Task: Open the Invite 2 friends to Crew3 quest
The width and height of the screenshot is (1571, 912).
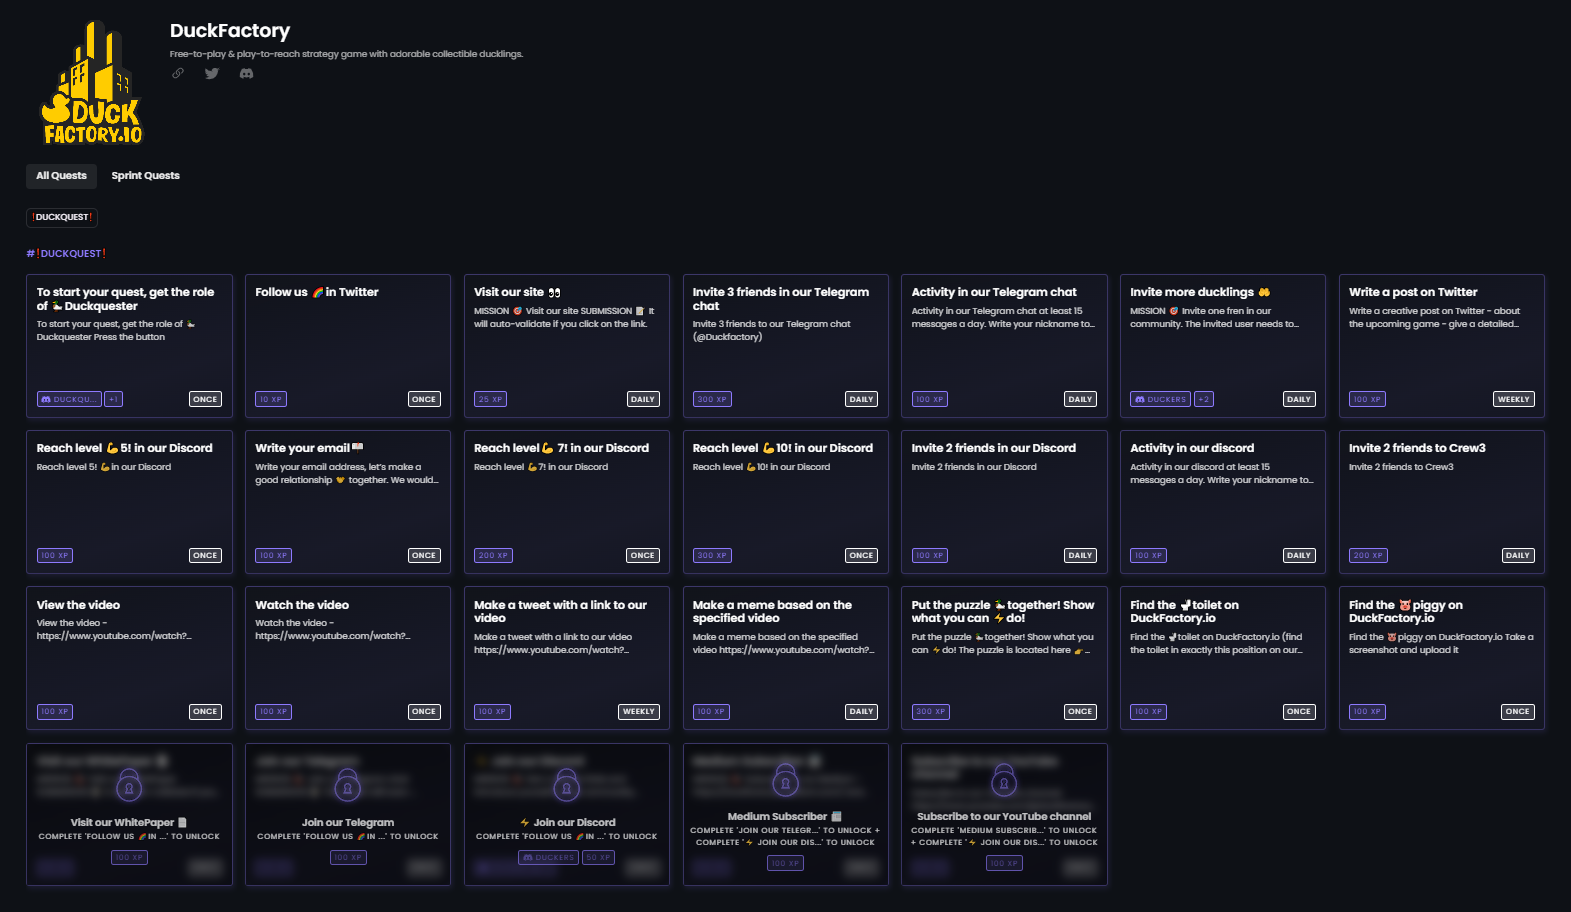Action: [x=1441, y=502]
